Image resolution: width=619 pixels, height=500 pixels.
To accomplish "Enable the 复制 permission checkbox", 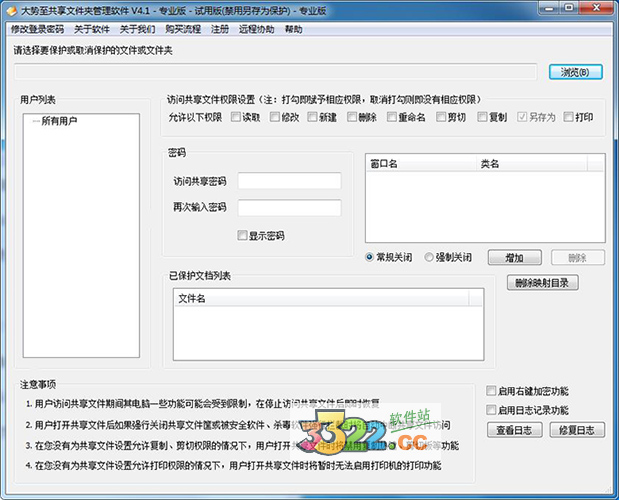I will click(482, 117).
